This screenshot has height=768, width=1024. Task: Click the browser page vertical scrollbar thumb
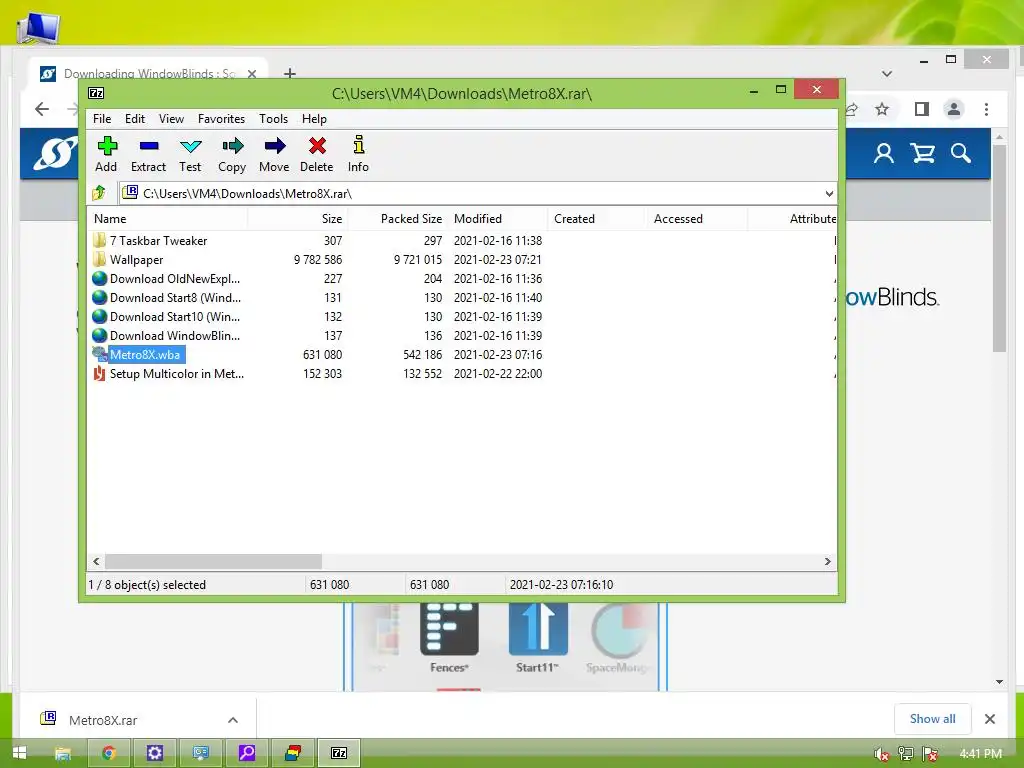coord(999,248)
